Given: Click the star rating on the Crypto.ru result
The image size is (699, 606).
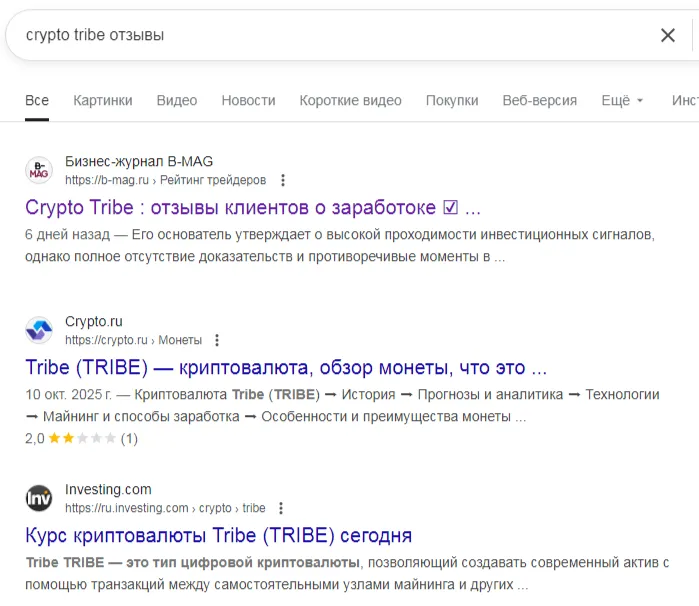Looking at the screenshot, I should pyautogui.click(x=82, y=438).
